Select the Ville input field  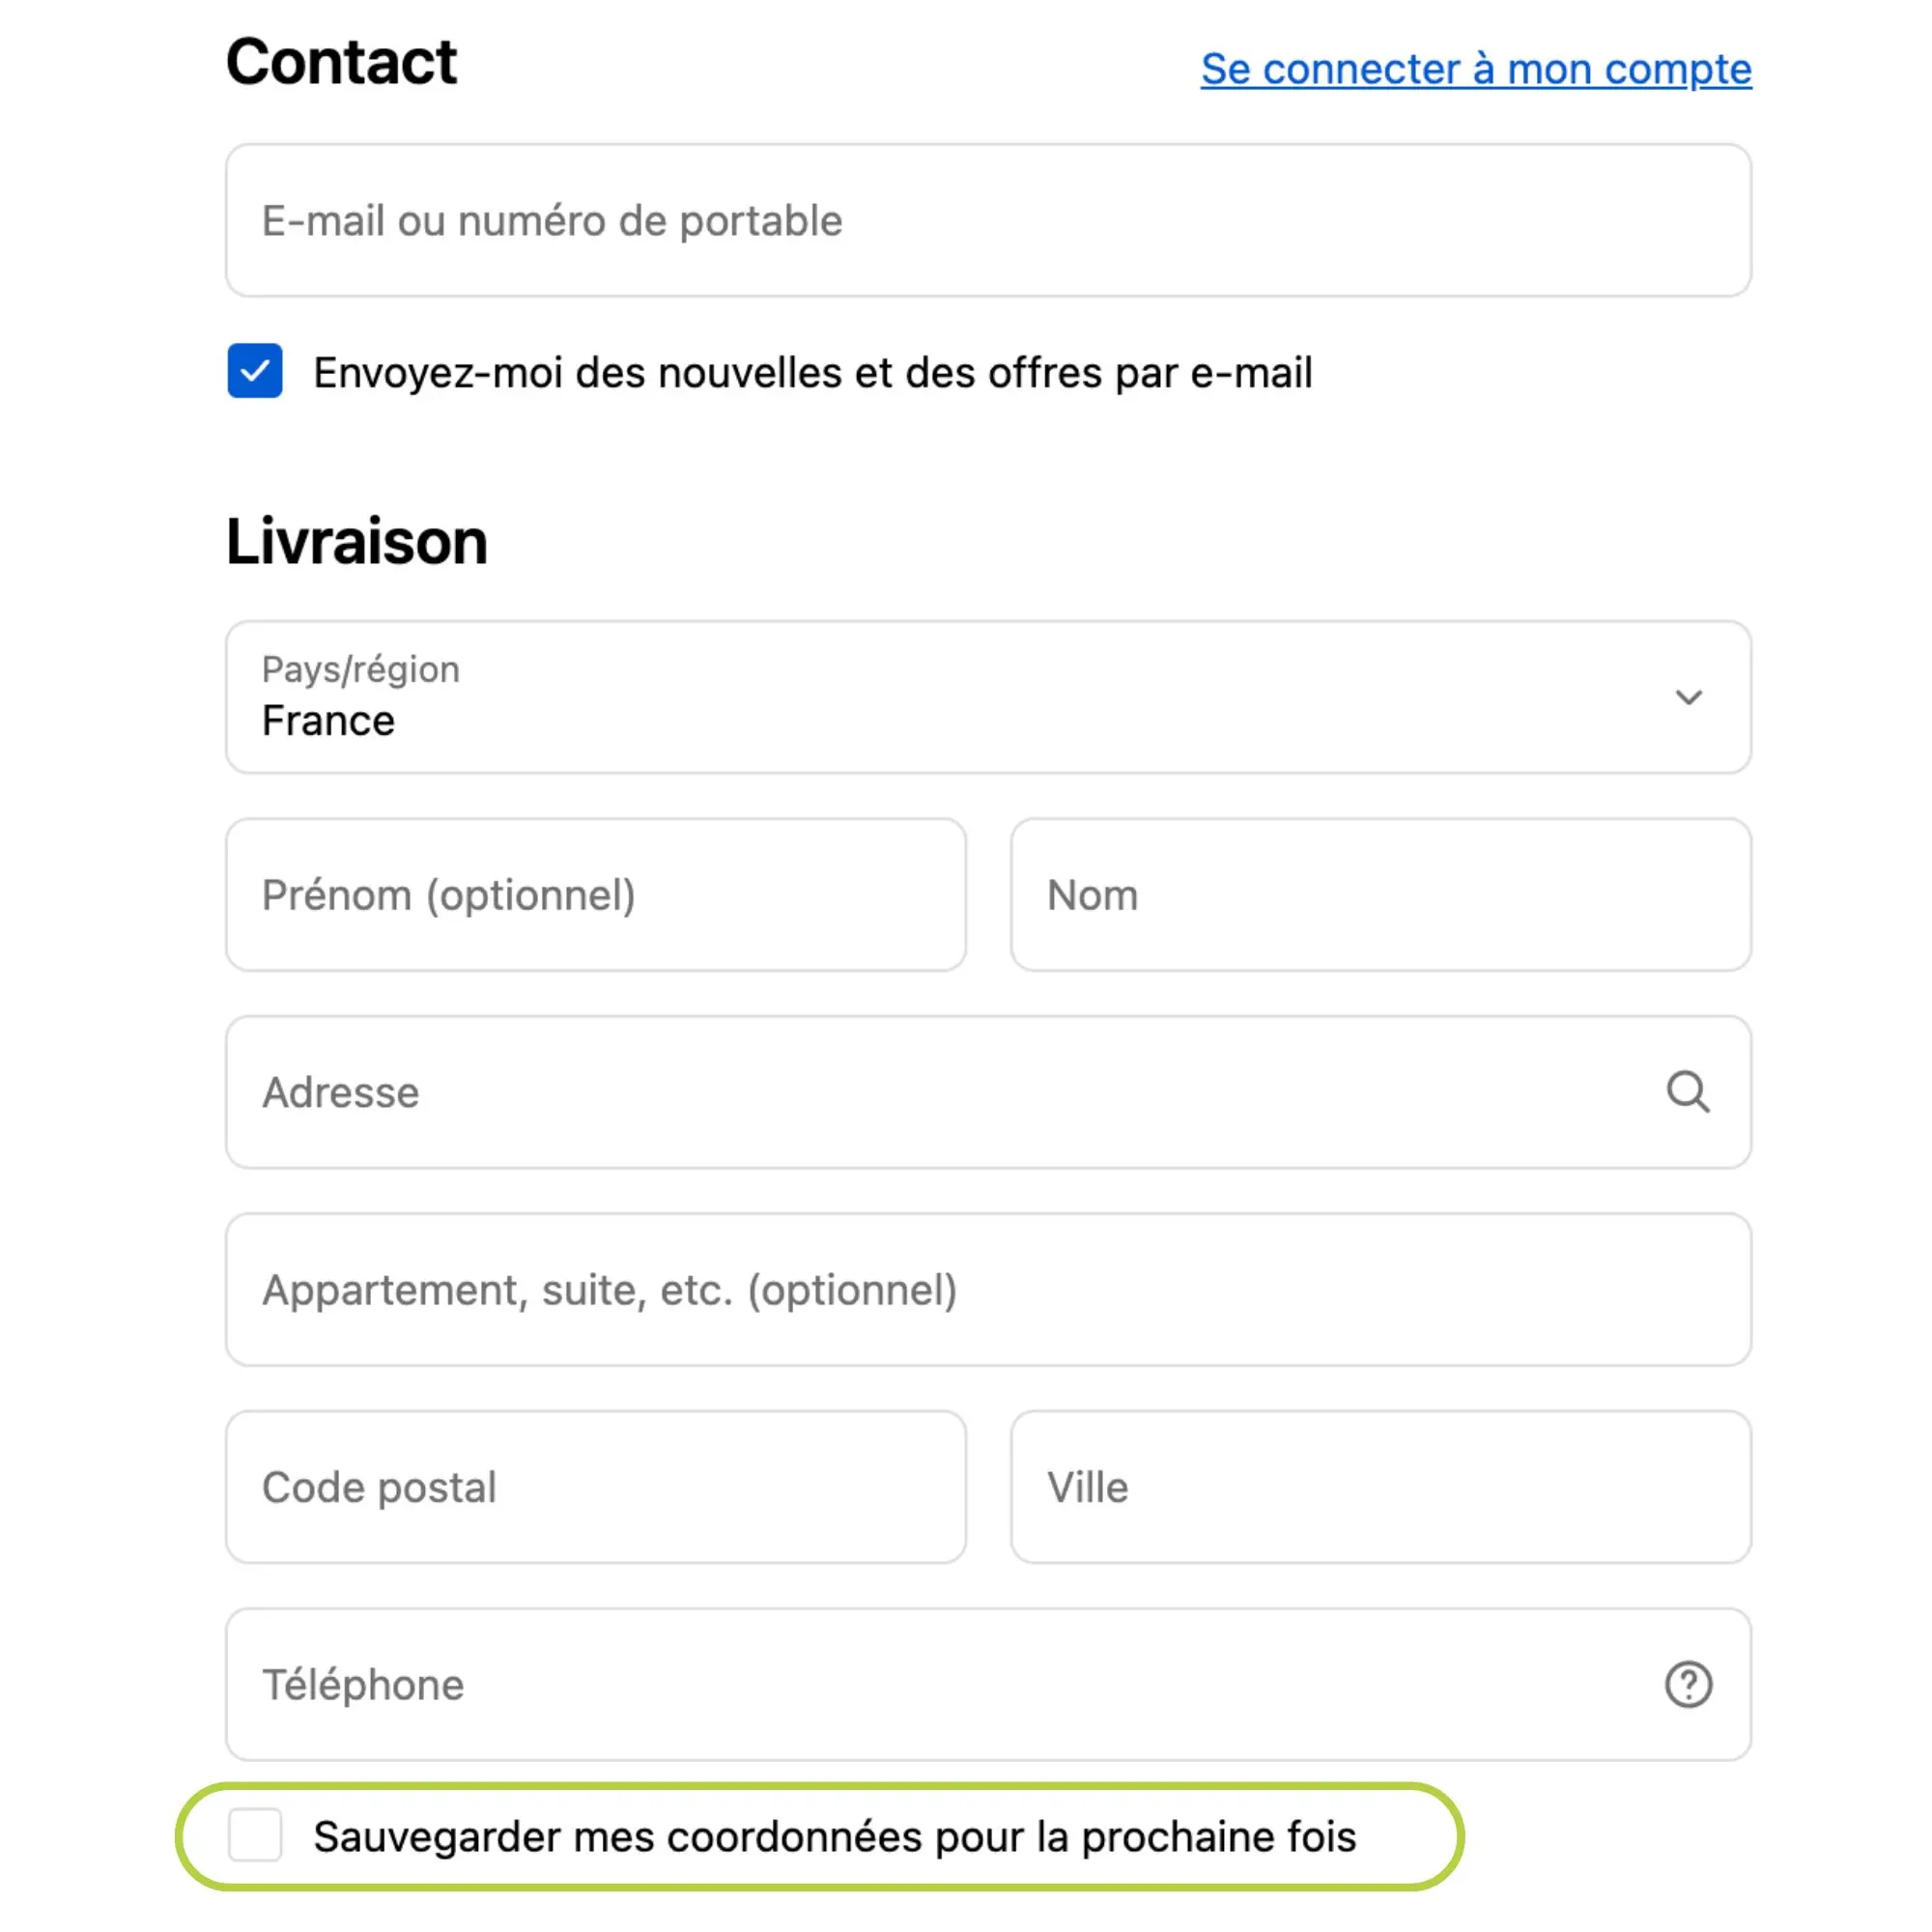(1380, 1487)
